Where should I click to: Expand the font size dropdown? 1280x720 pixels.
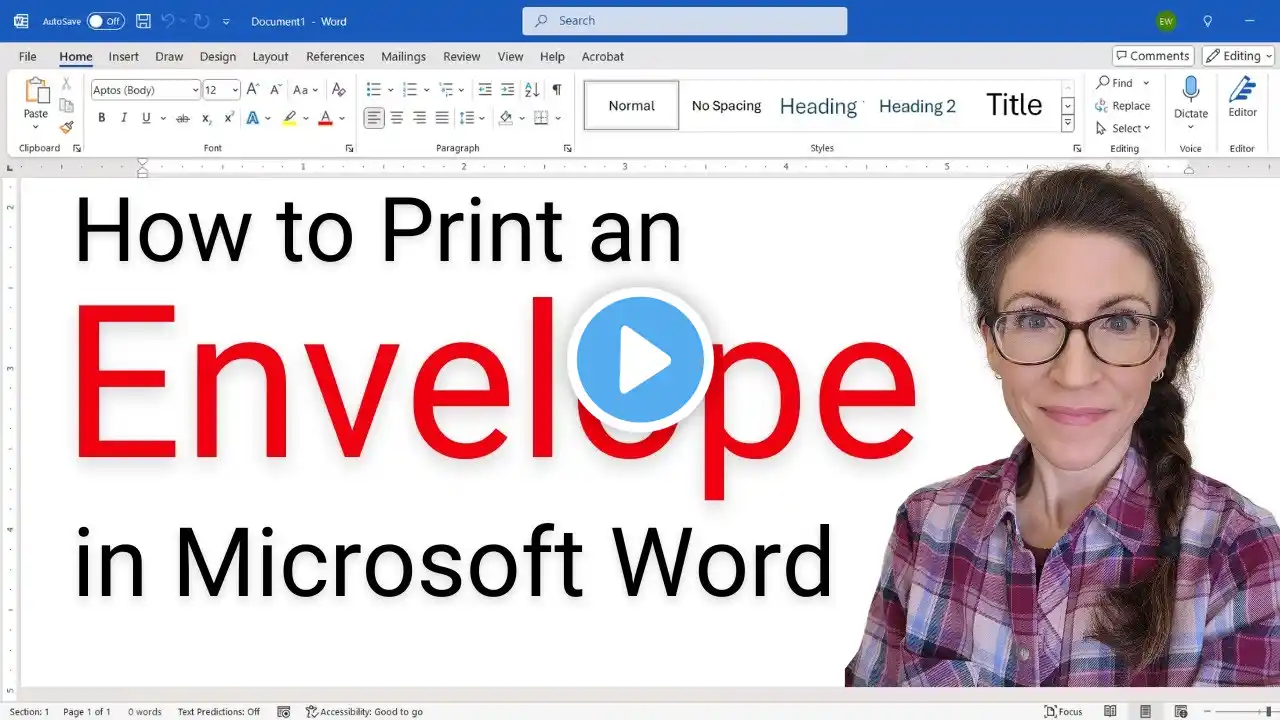click(x=235, y=90)
